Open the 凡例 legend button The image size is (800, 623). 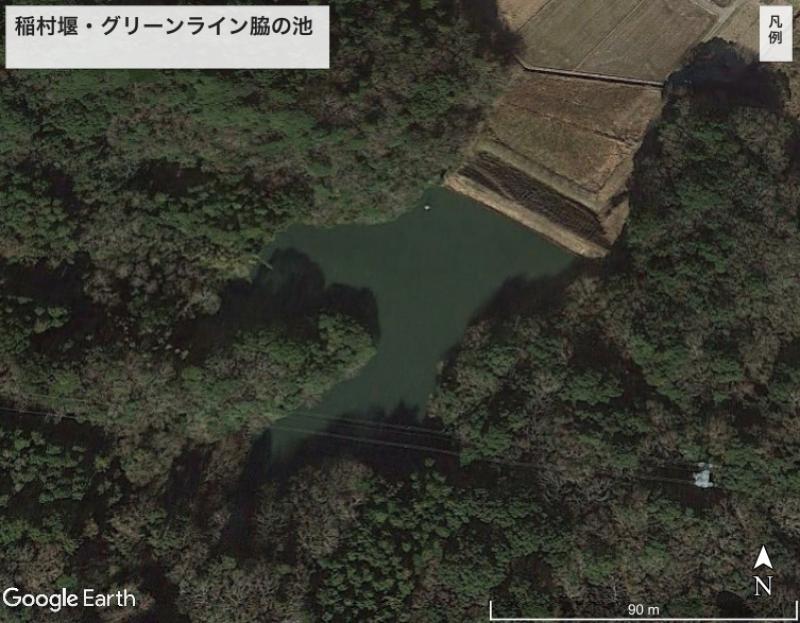click(775, 33)
